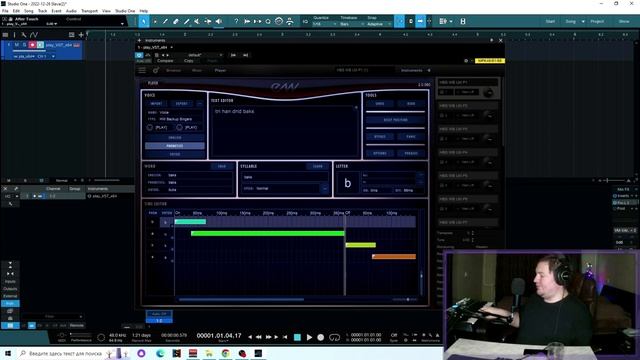Open Chrome from the taskbar
The image size is (640, 360).
[x=225, y=353]
